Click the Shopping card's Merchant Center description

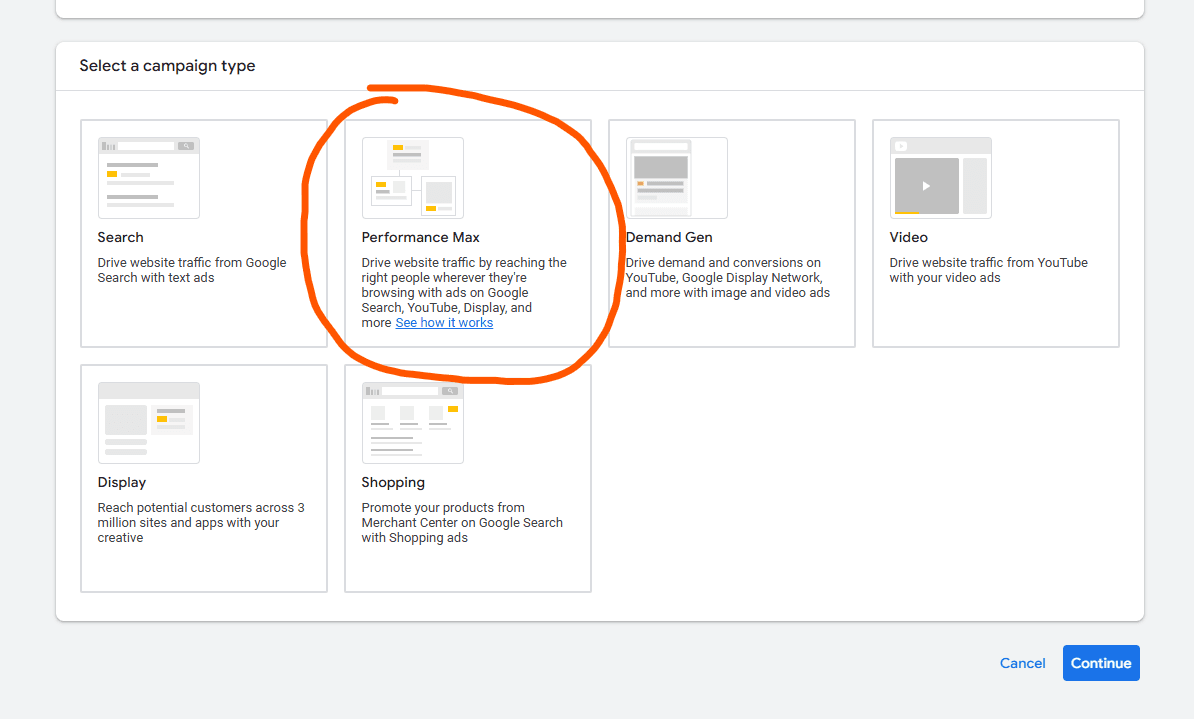462,523
